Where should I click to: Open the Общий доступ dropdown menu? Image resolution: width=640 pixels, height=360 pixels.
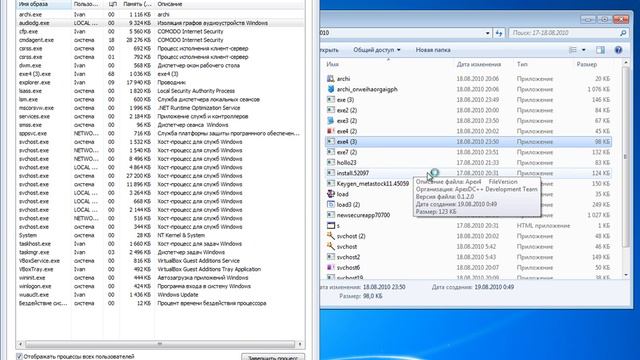pyautogui.click(x=377, y=50)
